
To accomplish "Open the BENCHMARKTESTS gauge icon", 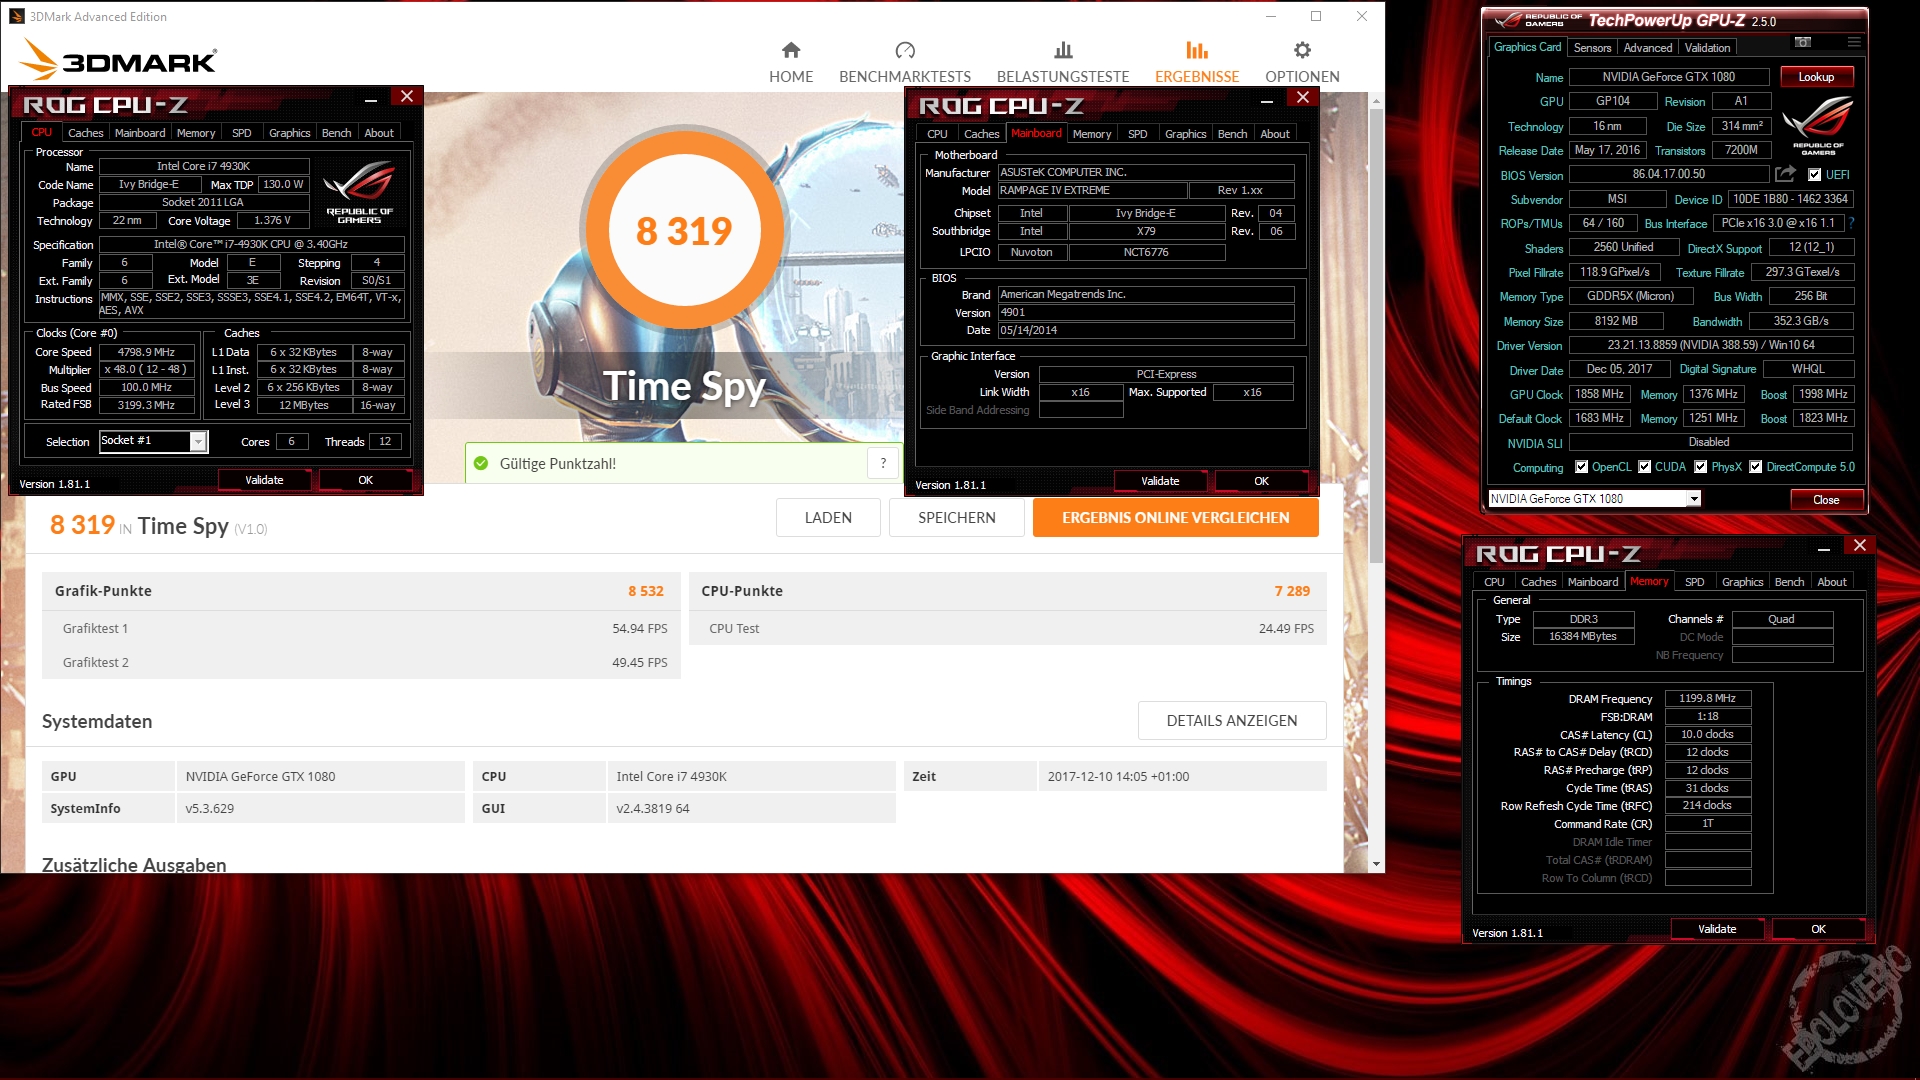I will point(905,50).
